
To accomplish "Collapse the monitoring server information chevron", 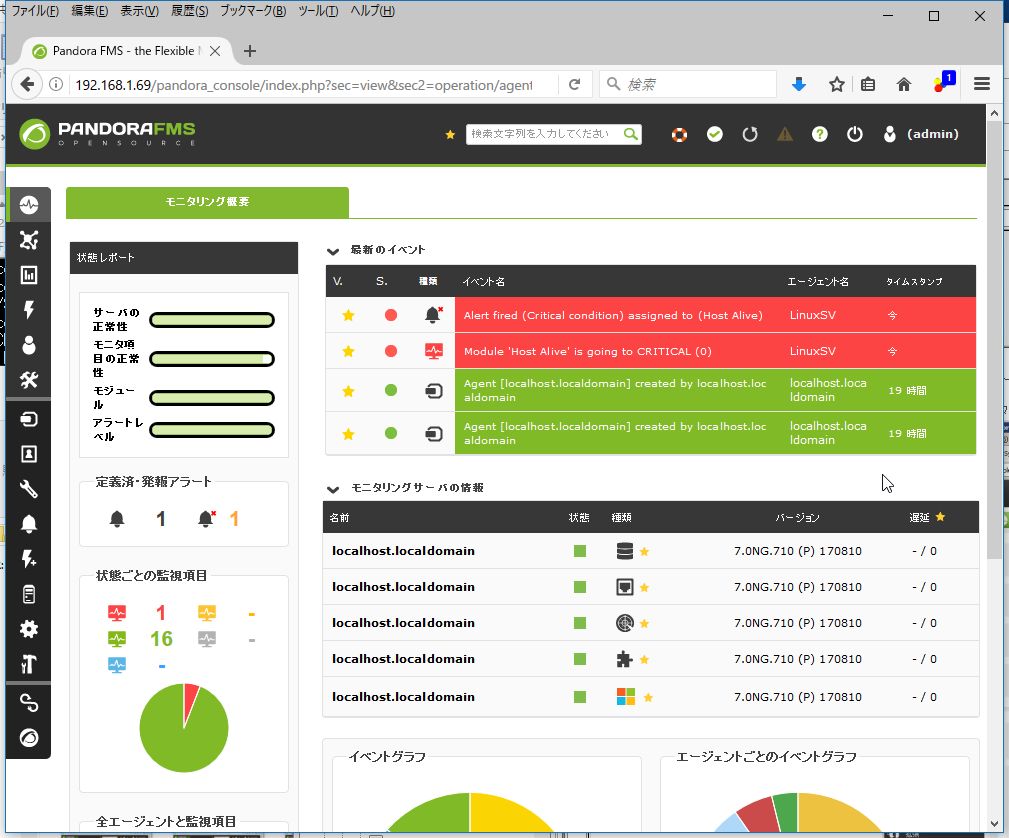I will pyautogui.click(x=333, y=489).
